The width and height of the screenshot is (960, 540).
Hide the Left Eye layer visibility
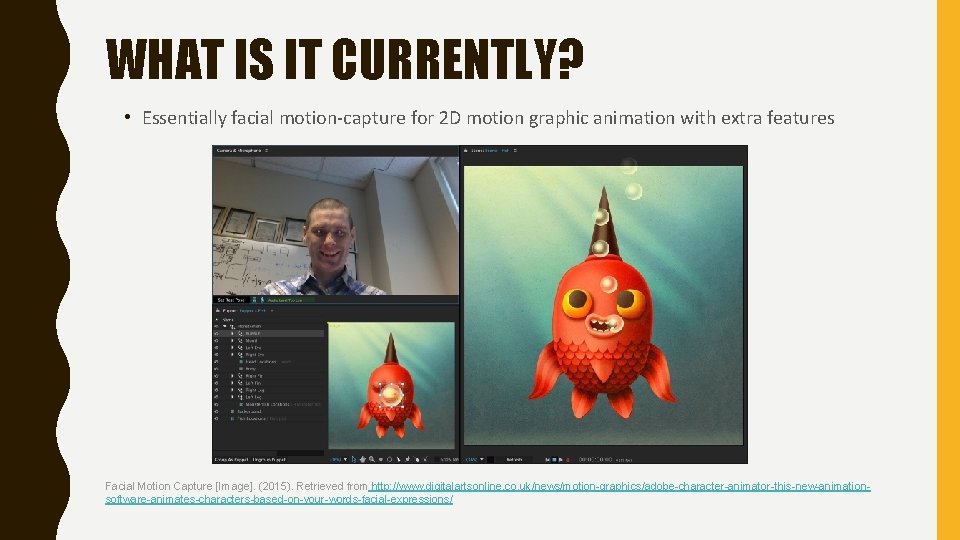point(216,348)
